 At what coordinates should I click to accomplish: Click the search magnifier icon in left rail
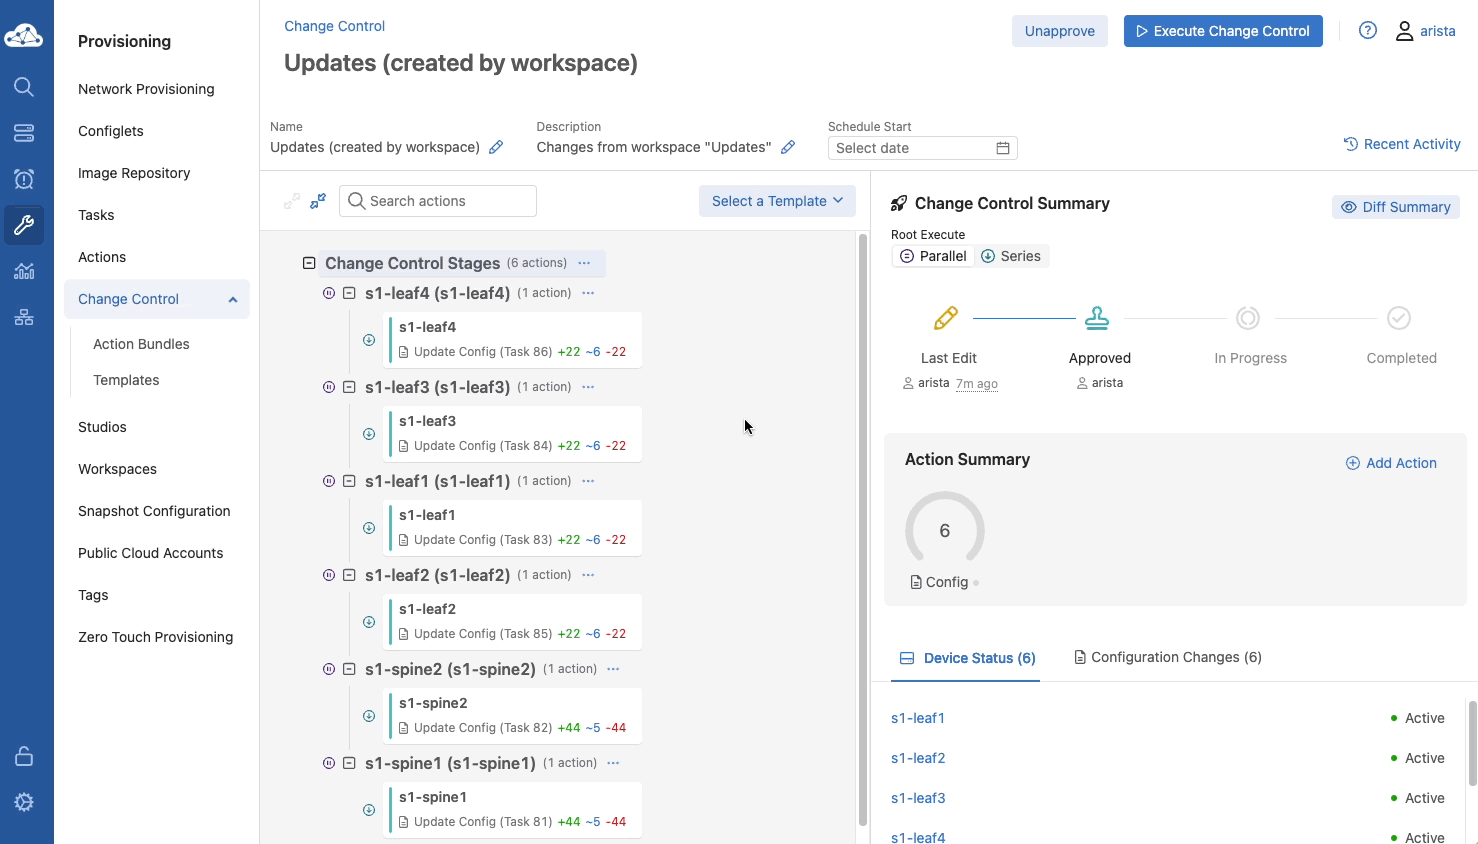tap(24, 87)
